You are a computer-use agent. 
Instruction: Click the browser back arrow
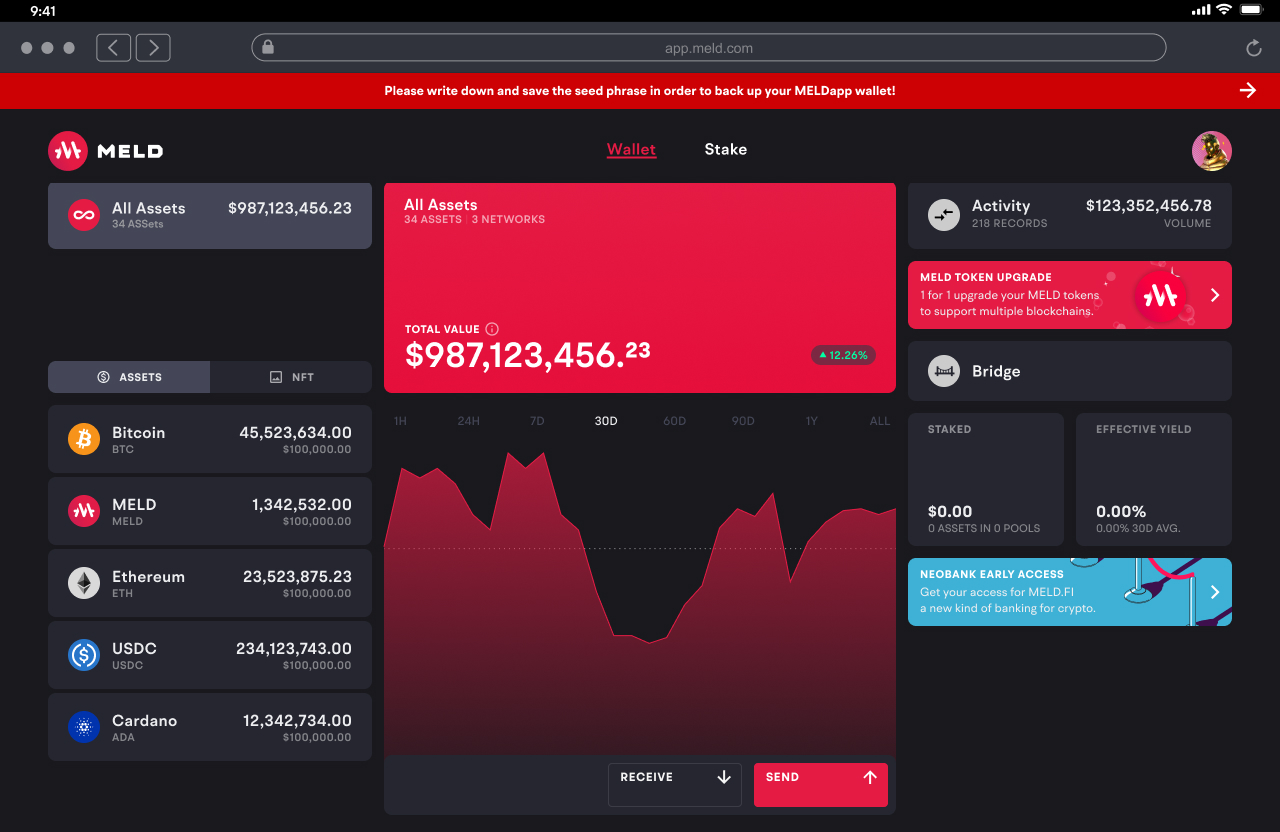pos(114,47)
